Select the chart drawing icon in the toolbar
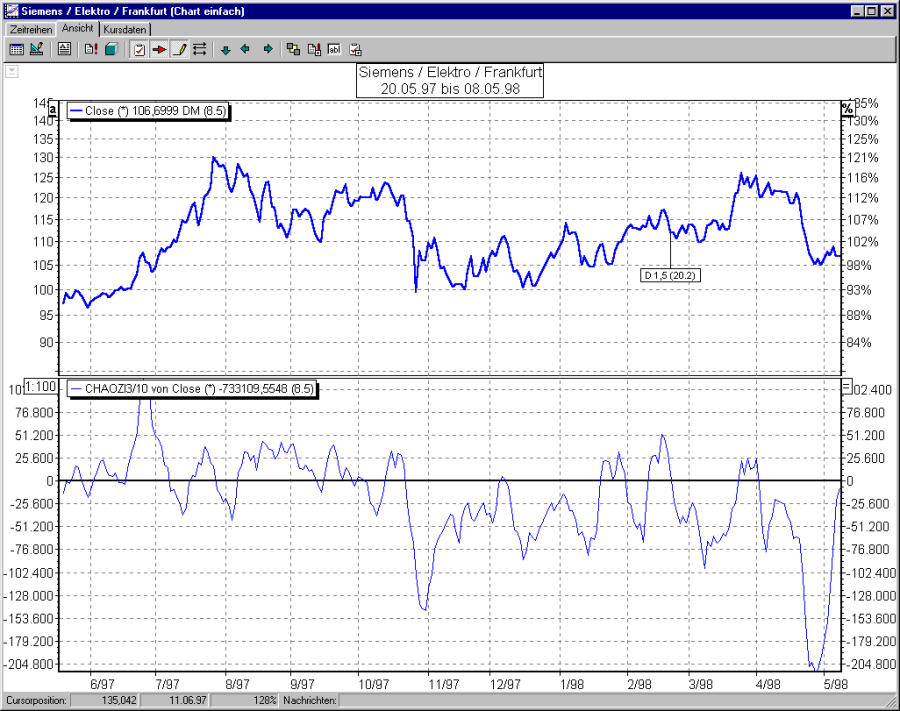900x711 pixels. pyautogui.click(x=35, y=48)
